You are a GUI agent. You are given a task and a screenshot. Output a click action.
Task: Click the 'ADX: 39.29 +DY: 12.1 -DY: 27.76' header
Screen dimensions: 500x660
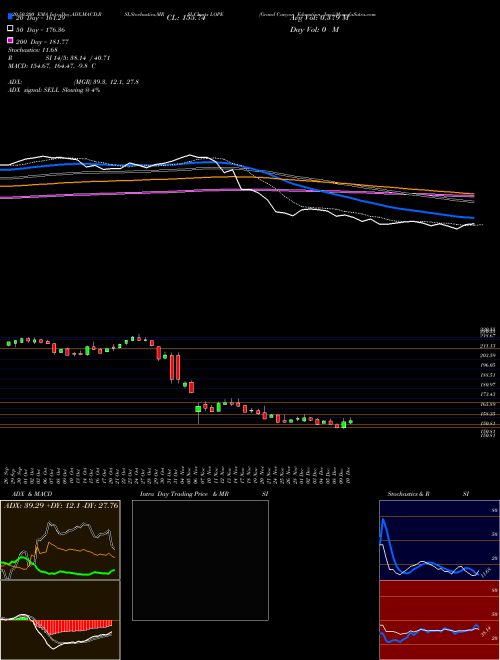coord(61,505)
